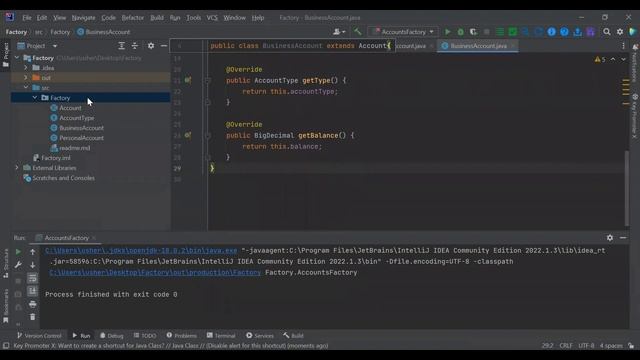Open Project panel options gear

click(x=151, y=46)
